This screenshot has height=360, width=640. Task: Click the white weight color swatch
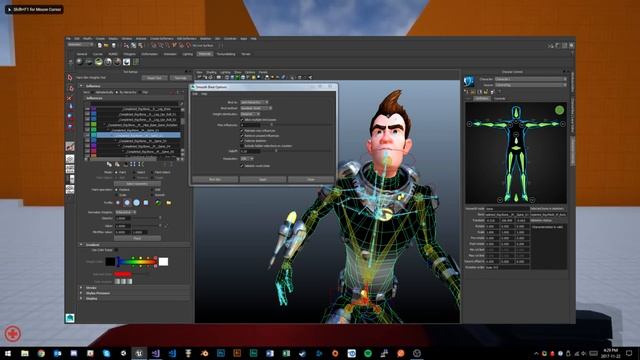pos(163,262)
